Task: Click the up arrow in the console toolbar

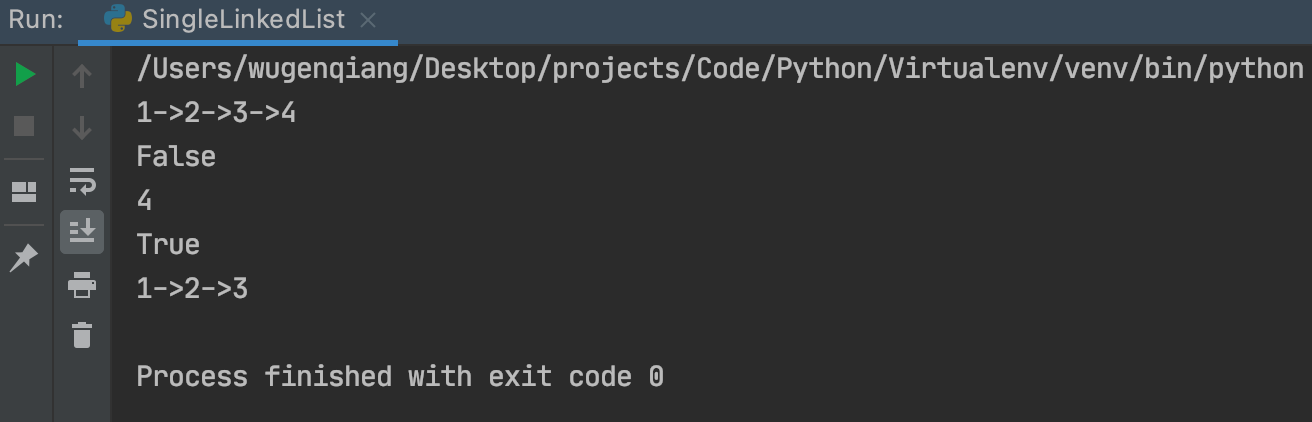Action: [82, 76]
